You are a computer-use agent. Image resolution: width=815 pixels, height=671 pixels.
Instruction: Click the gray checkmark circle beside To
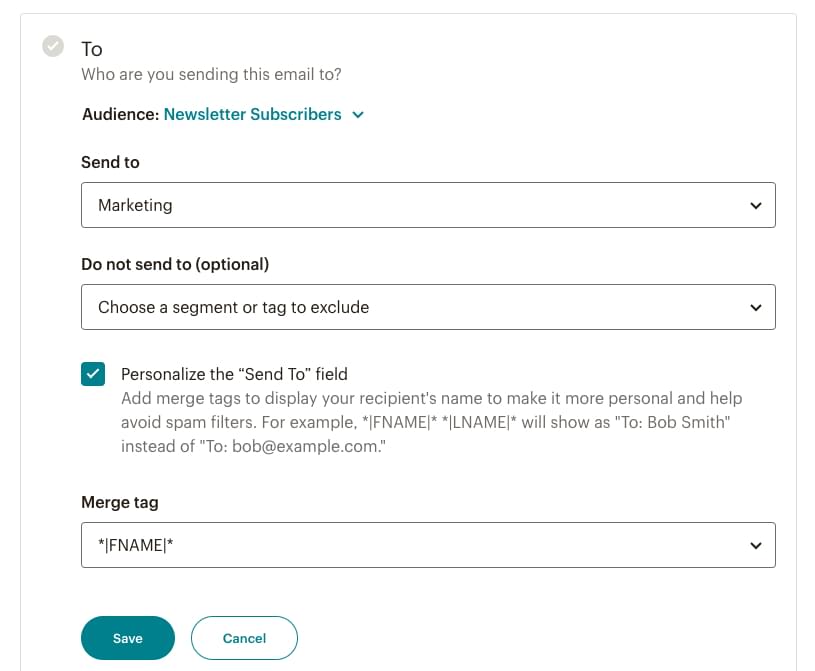click(53, 46)
